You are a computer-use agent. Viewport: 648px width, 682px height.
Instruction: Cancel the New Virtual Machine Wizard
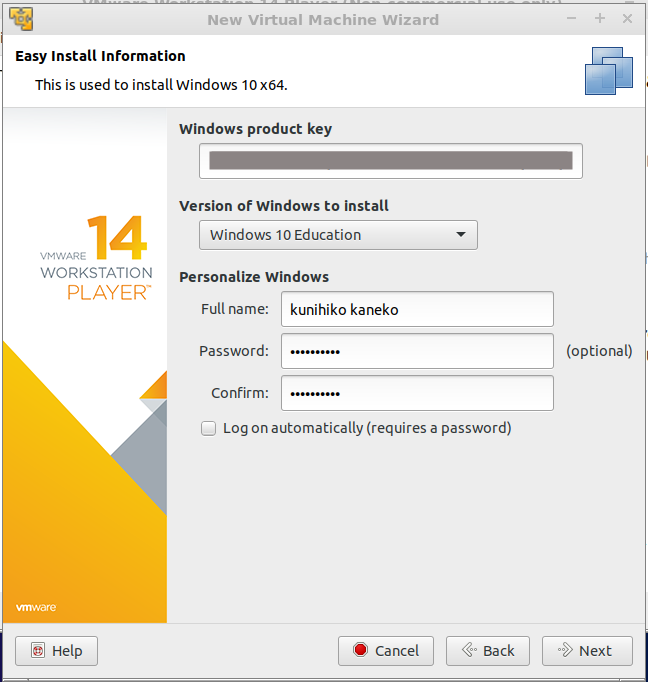[386, 651]
